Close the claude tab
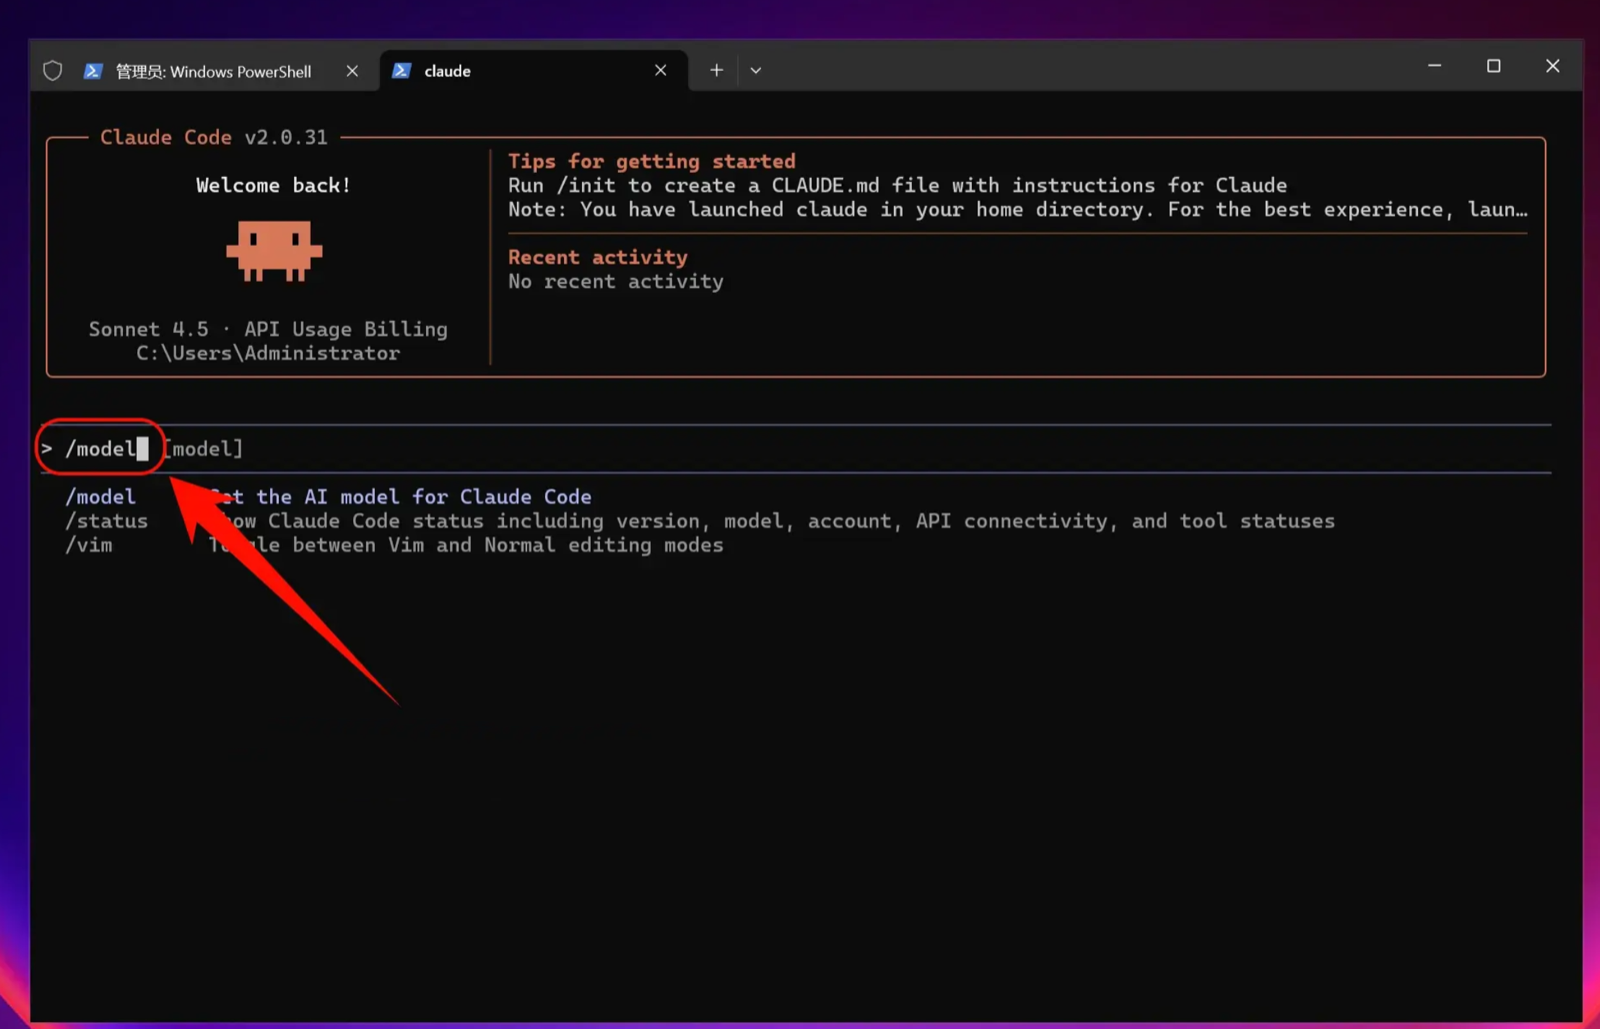The image size is (1600, 1029). tap(660, 70)
